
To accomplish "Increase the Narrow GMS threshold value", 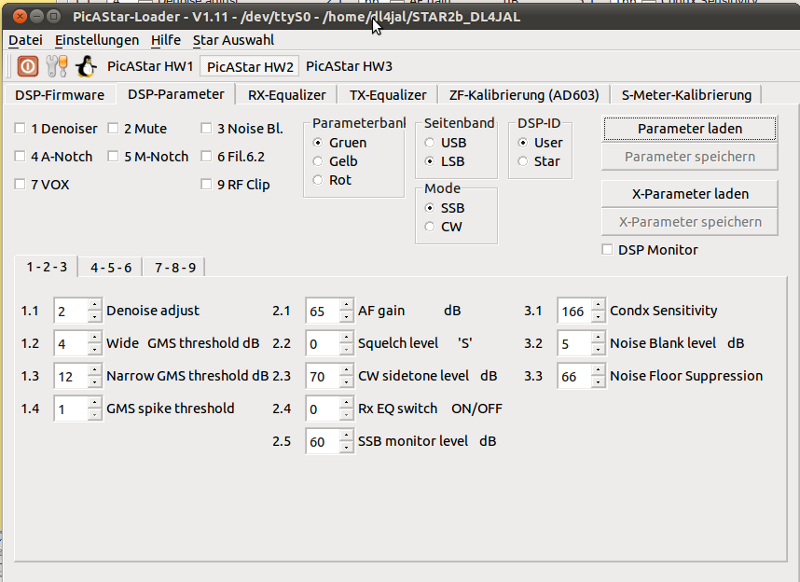I will click(x=94, y=370).
